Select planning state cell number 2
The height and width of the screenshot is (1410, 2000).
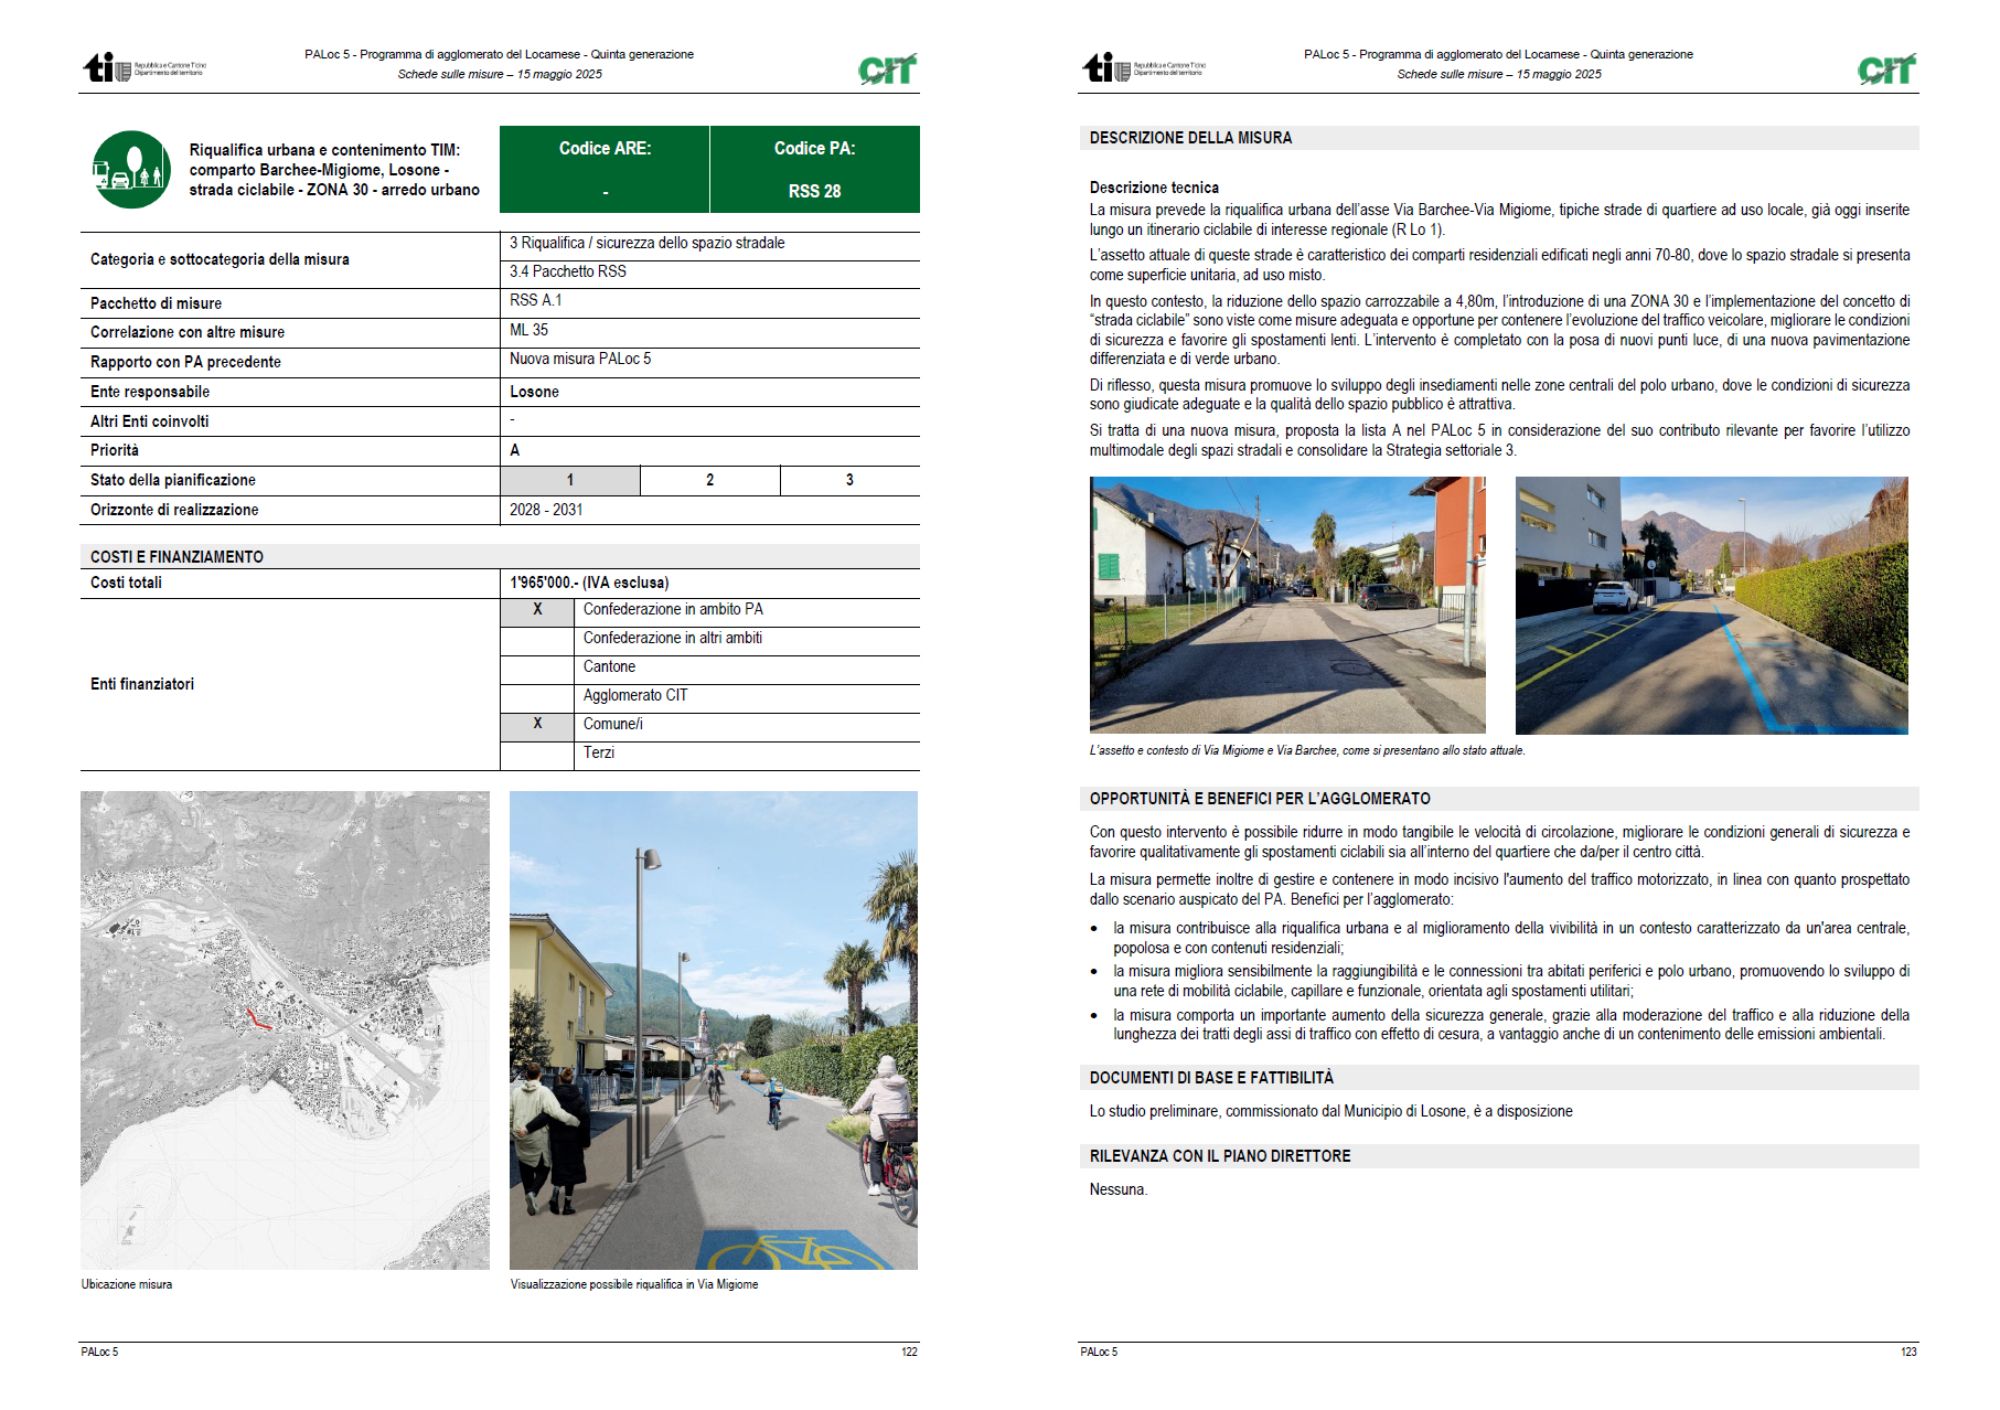[710, 480]
